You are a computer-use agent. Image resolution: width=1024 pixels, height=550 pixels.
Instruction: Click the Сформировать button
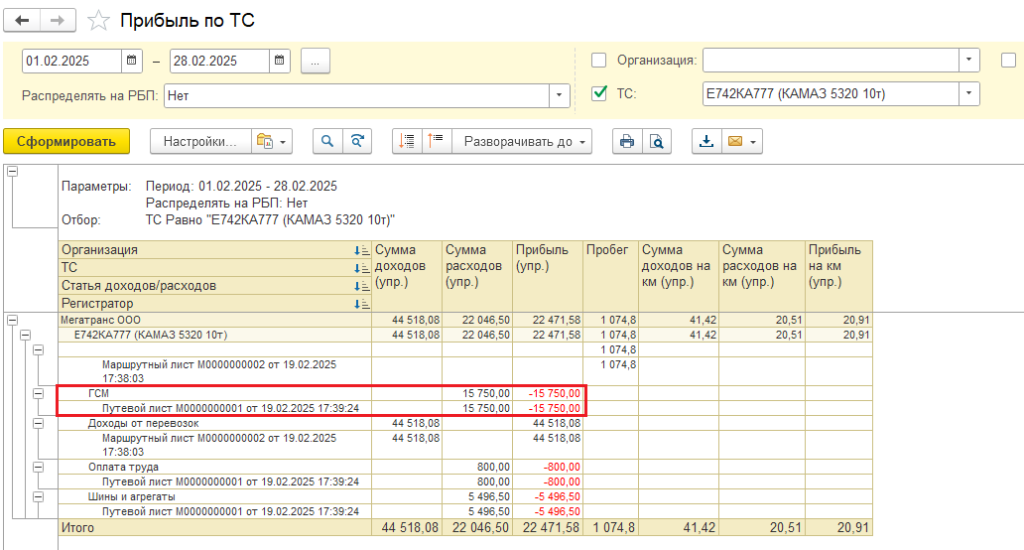[66, 141]
